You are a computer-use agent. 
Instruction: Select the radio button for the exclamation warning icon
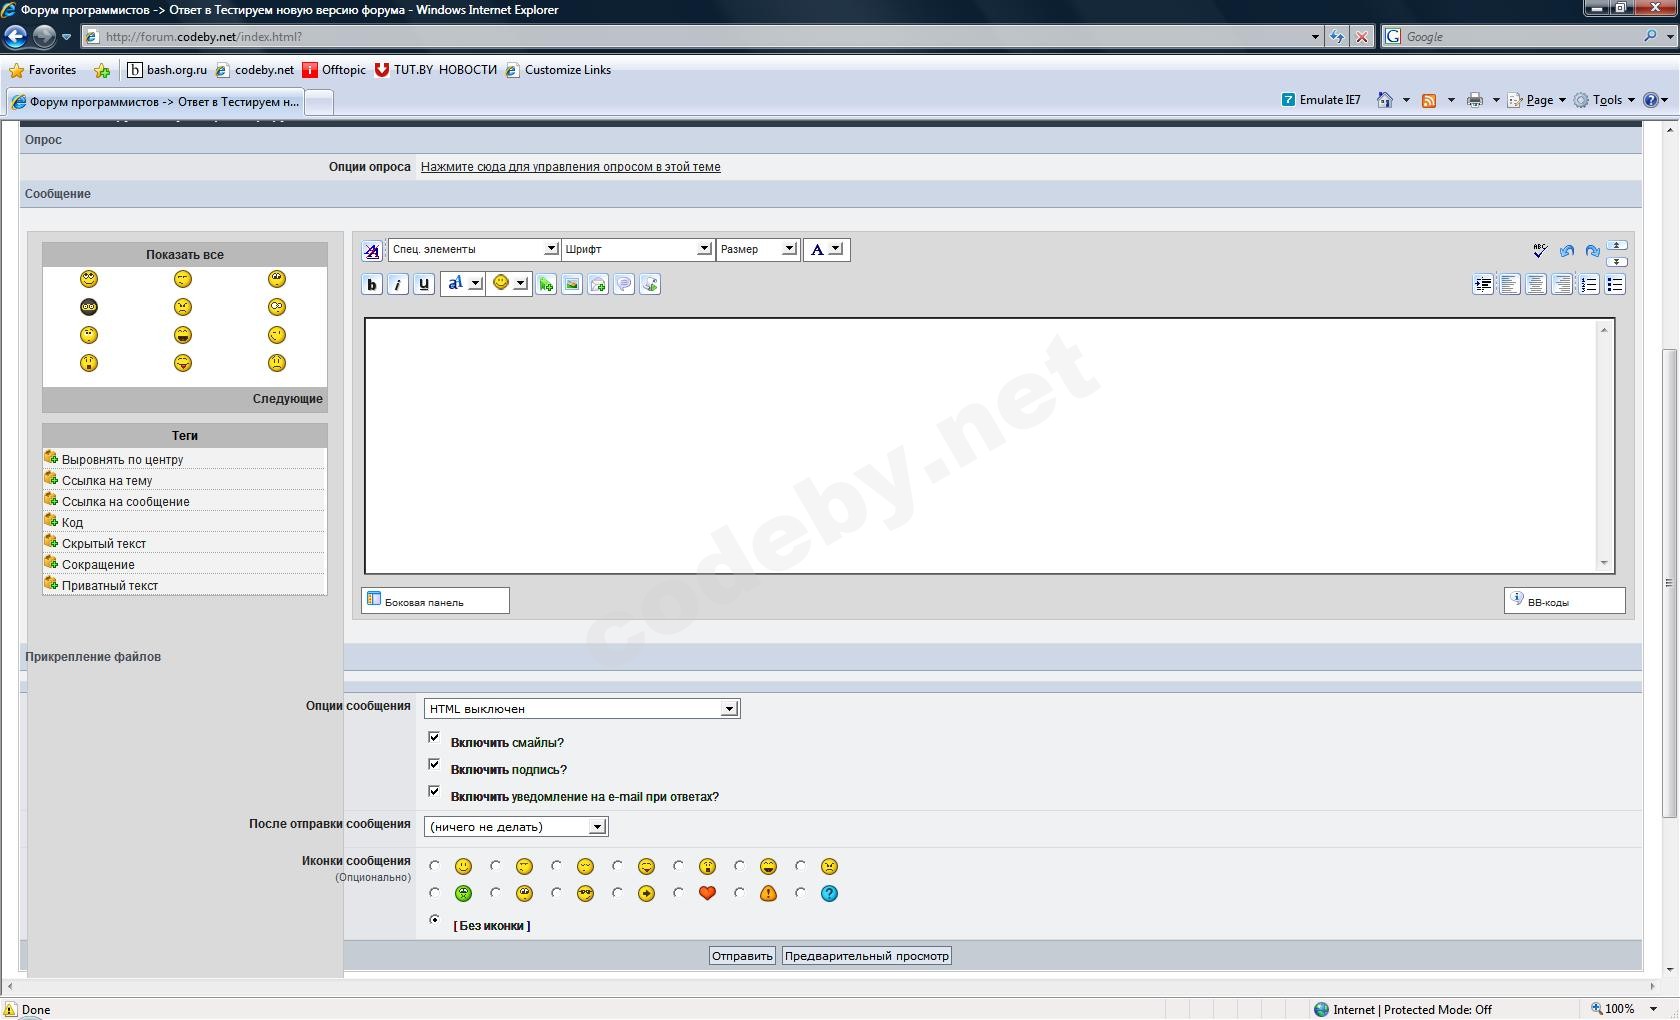(x=739, y=893)
